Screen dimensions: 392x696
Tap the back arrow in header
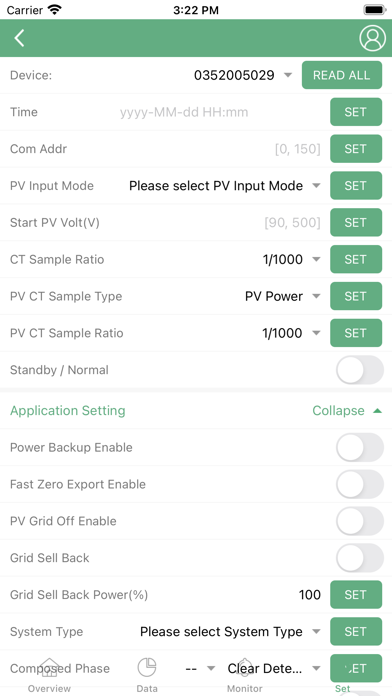coord(19,38)
